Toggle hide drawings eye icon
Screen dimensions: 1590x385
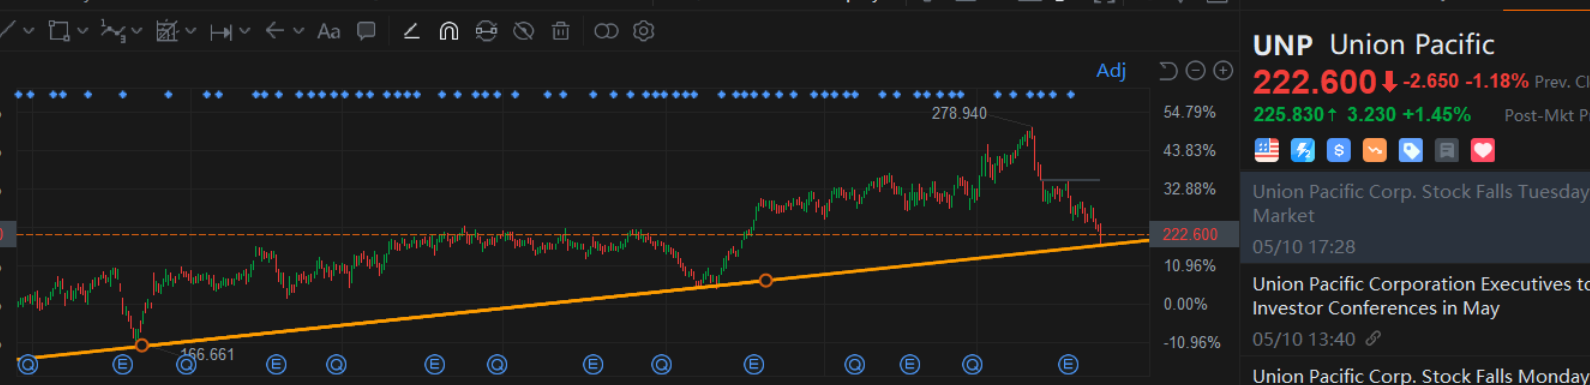[523, 31]
